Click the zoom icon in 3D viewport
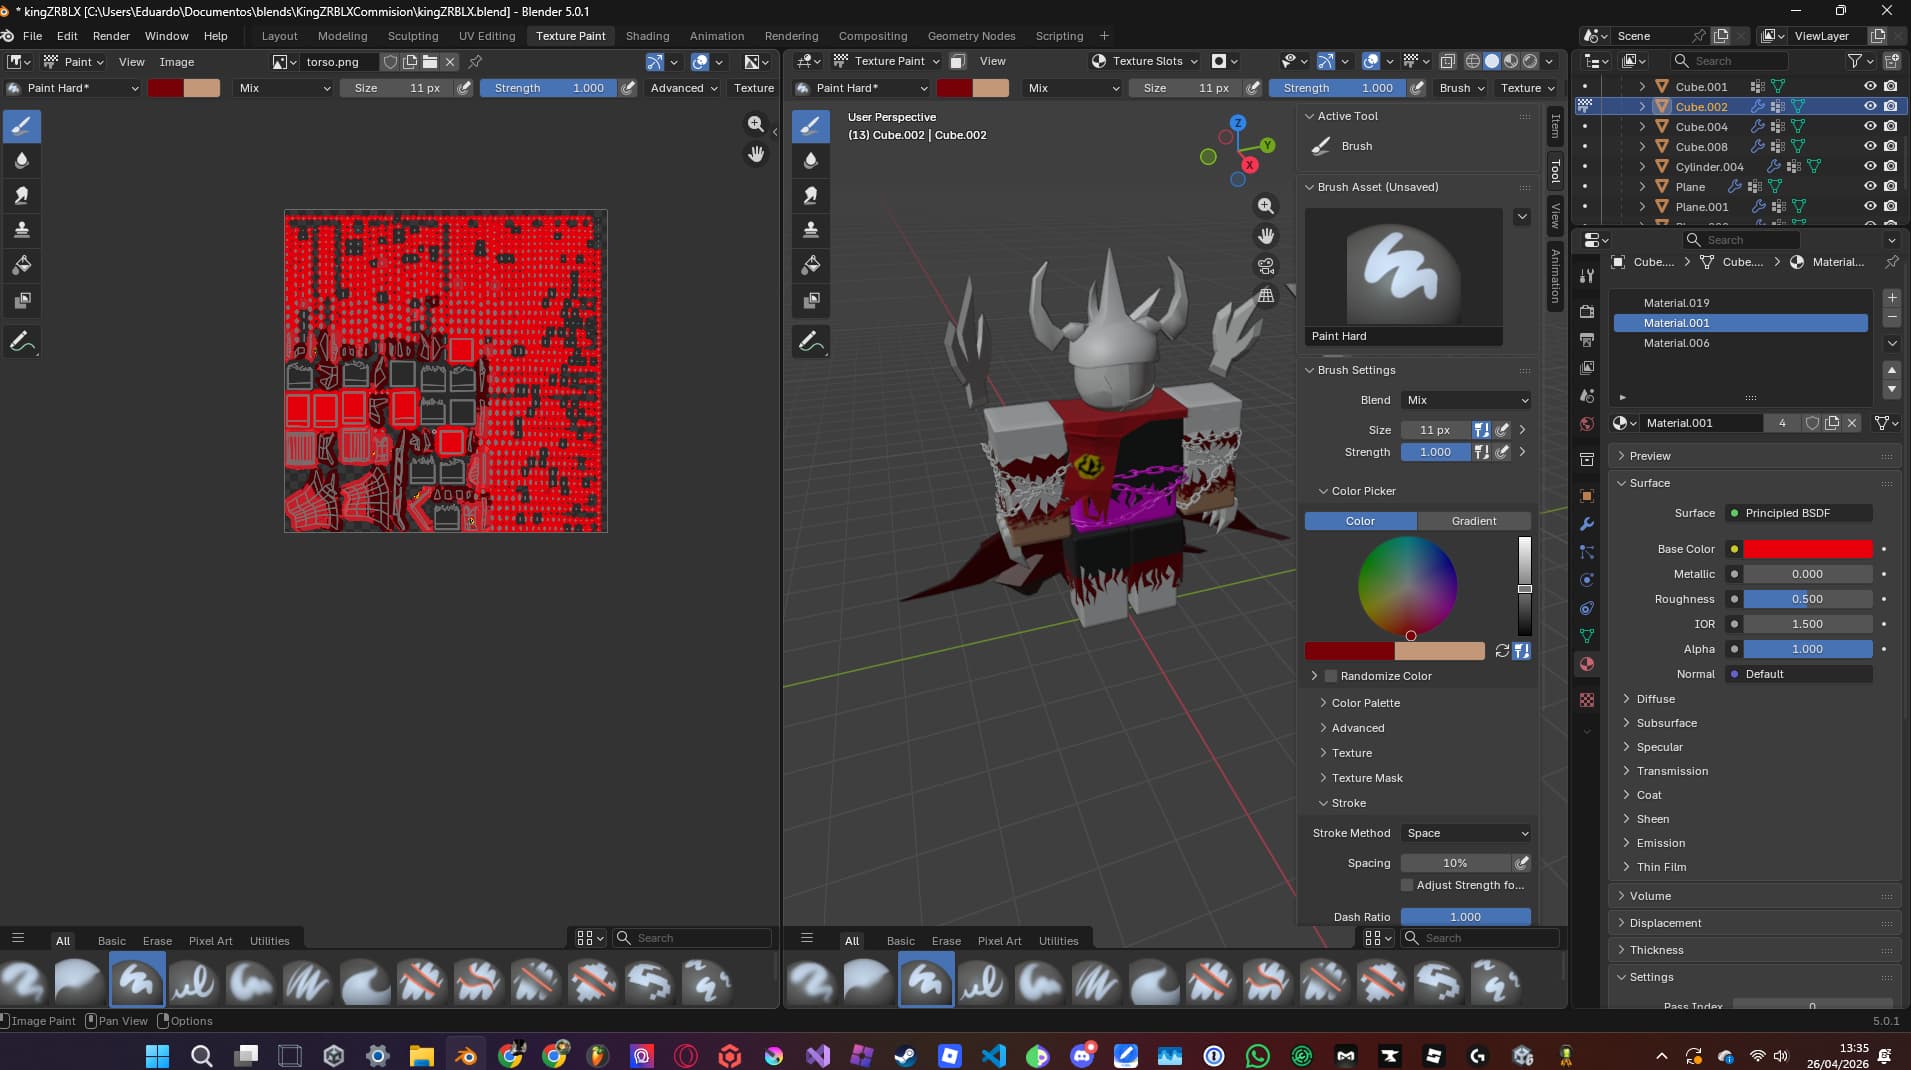 [x=1266, y=206]
